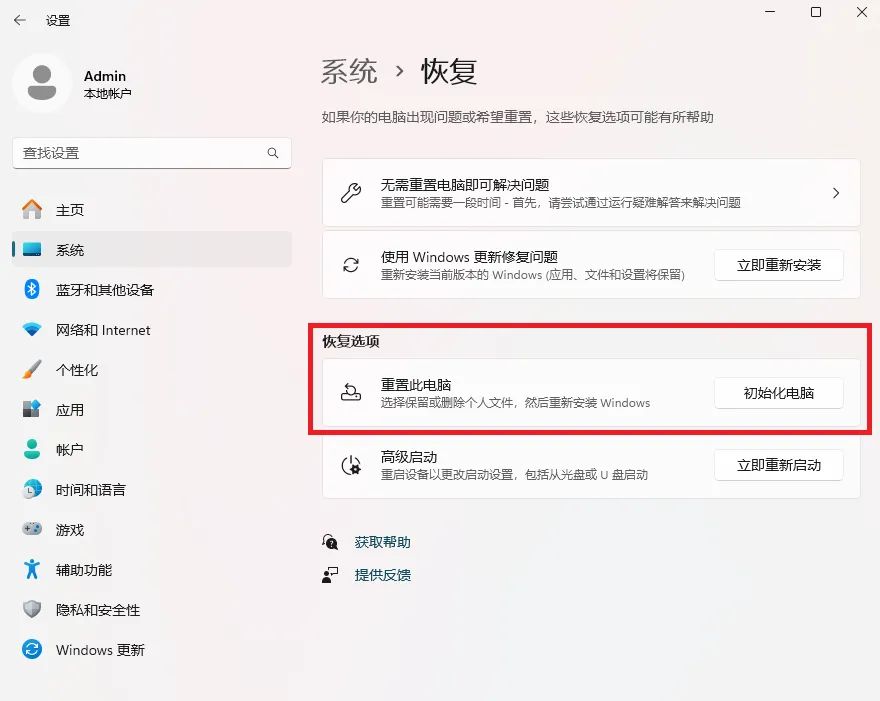Click the accessibility figure icon for 辅助功能
Screen dimensions: 880x701
(32, 569)
